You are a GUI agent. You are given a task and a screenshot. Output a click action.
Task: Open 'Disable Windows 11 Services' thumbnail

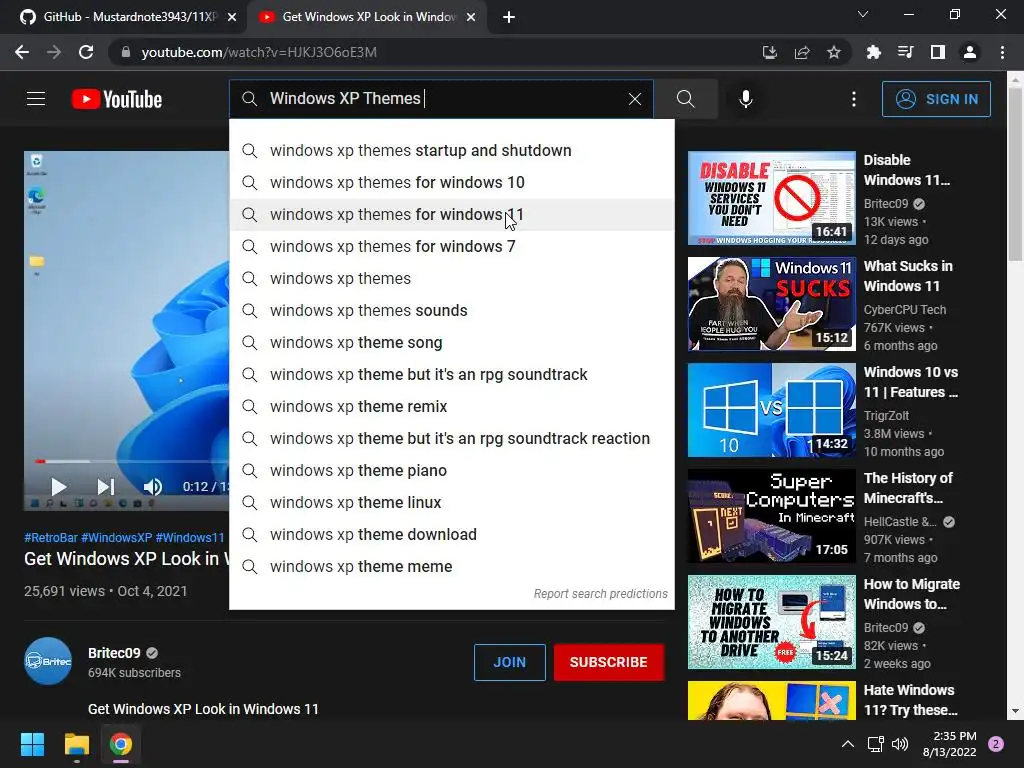[771, 198]
